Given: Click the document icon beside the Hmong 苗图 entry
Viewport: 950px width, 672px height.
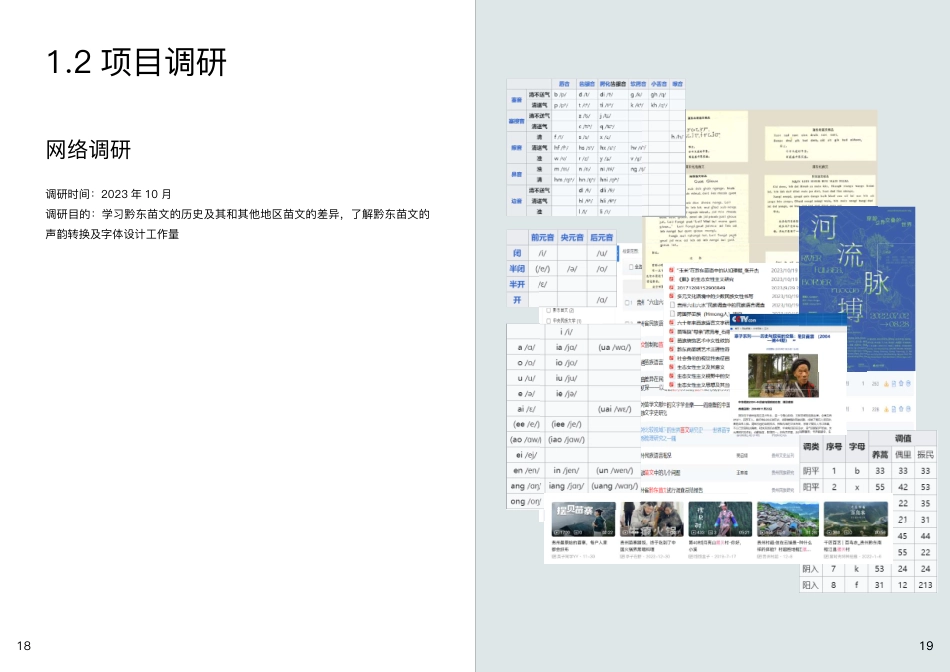Looking at the screenshot, I should point(671,314).
